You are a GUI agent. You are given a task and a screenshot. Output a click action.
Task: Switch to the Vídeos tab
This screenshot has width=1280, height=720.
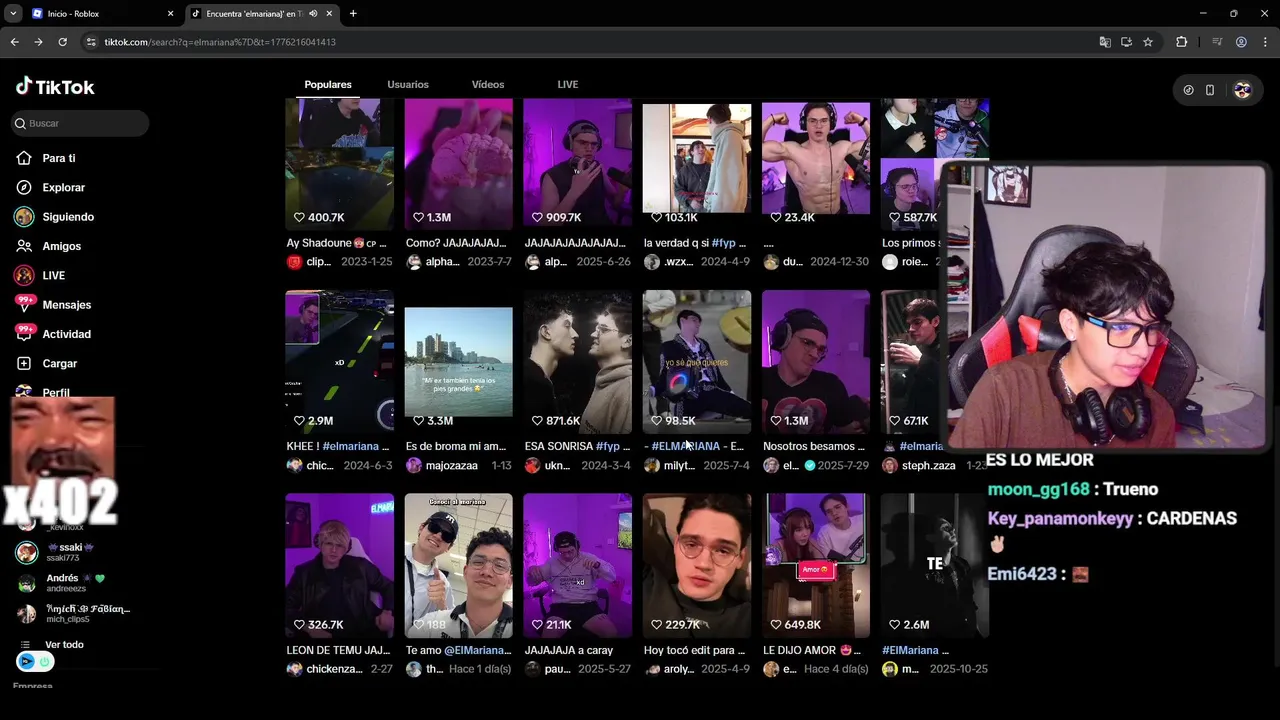point(488,85)
